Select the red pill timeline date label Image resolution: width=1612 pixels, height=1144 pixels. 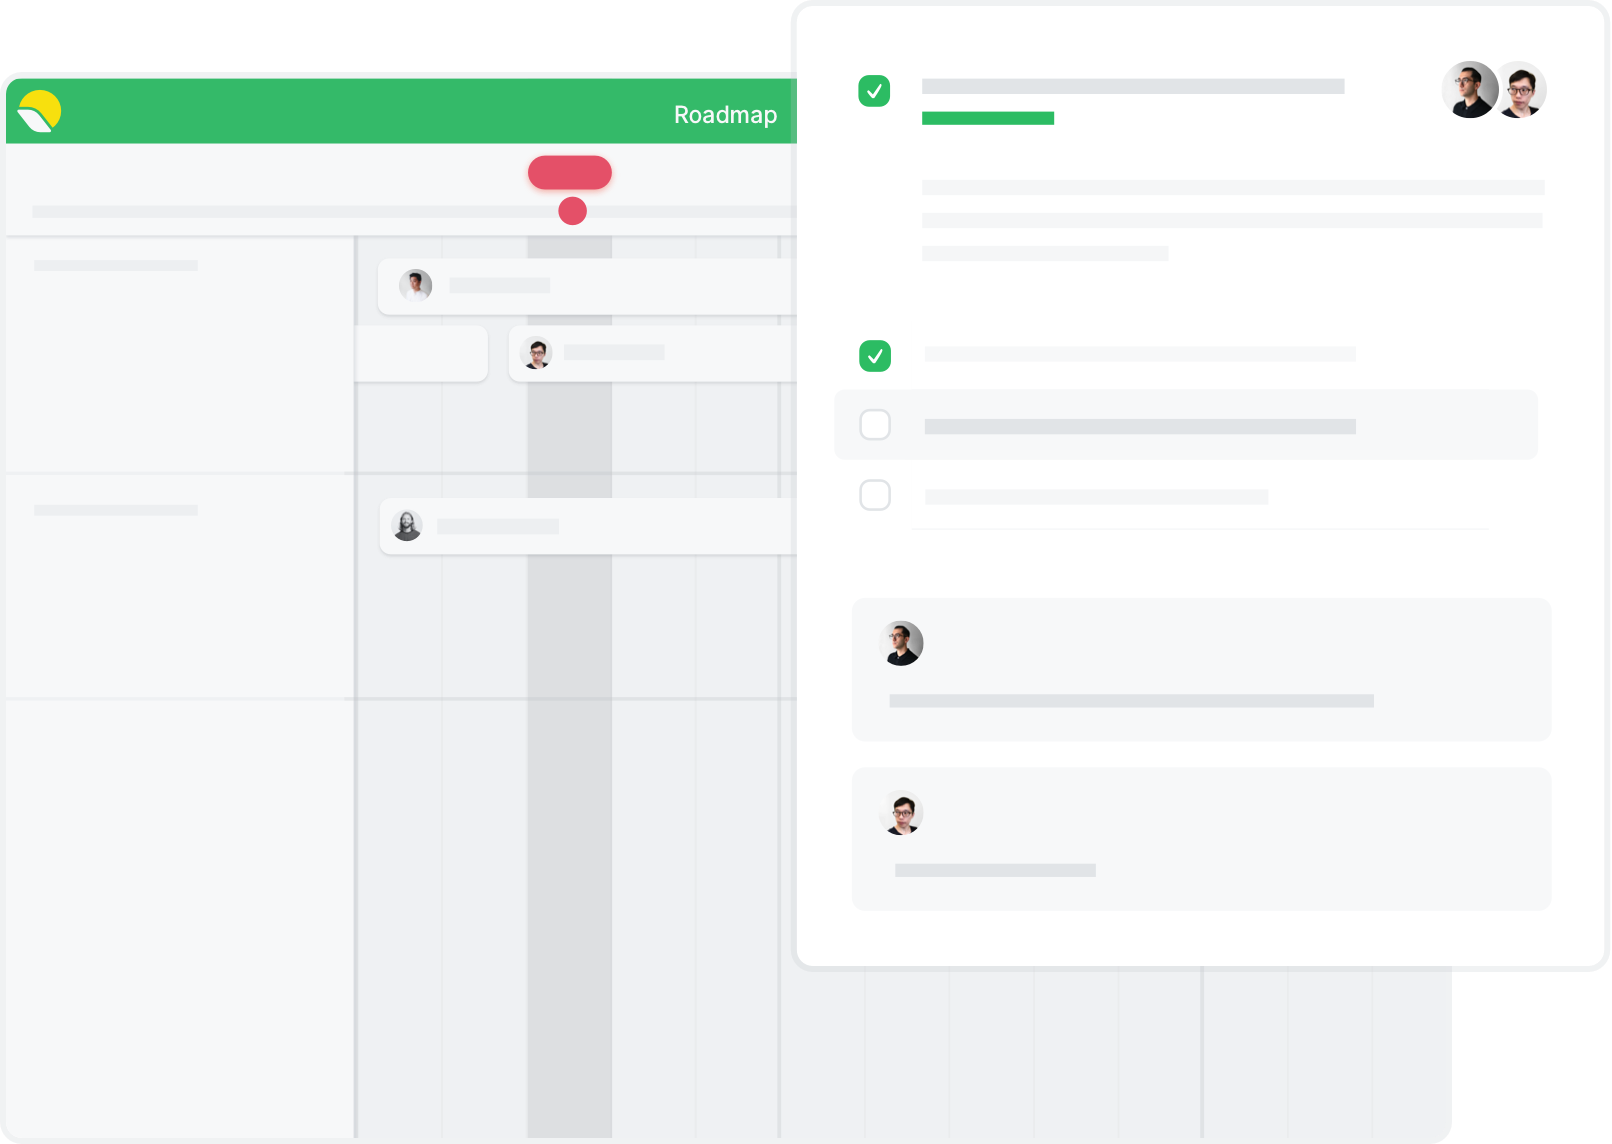[x=570, y=172]
